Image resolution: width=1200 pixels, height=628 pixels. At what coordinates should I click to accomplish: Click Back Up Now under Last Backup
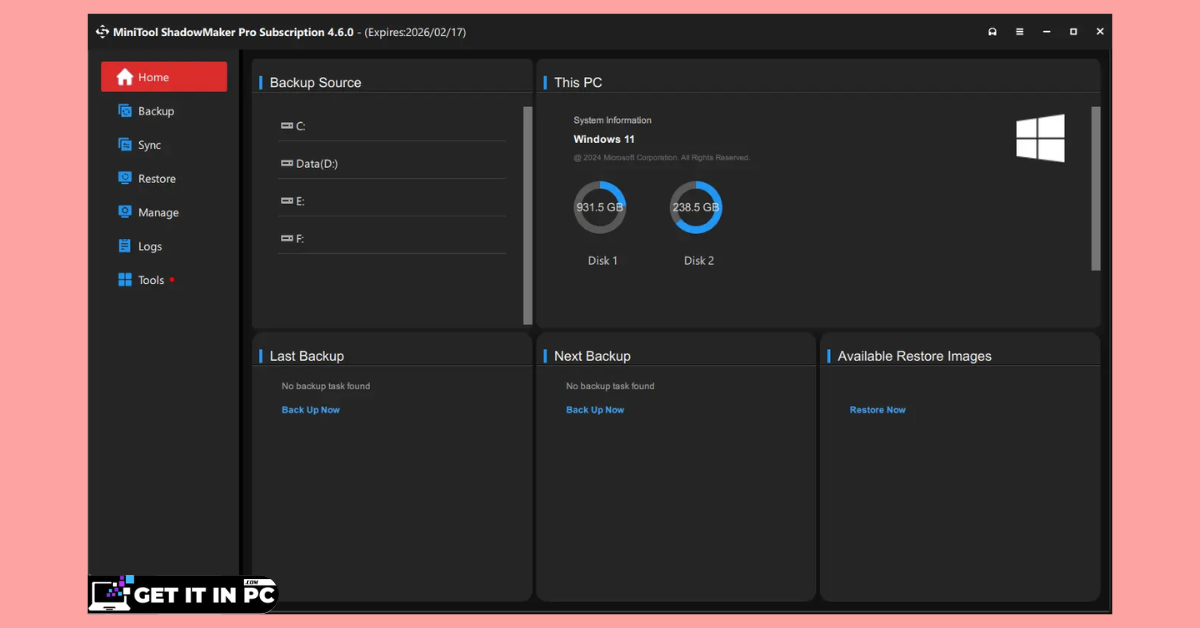(x=311, y=410)
